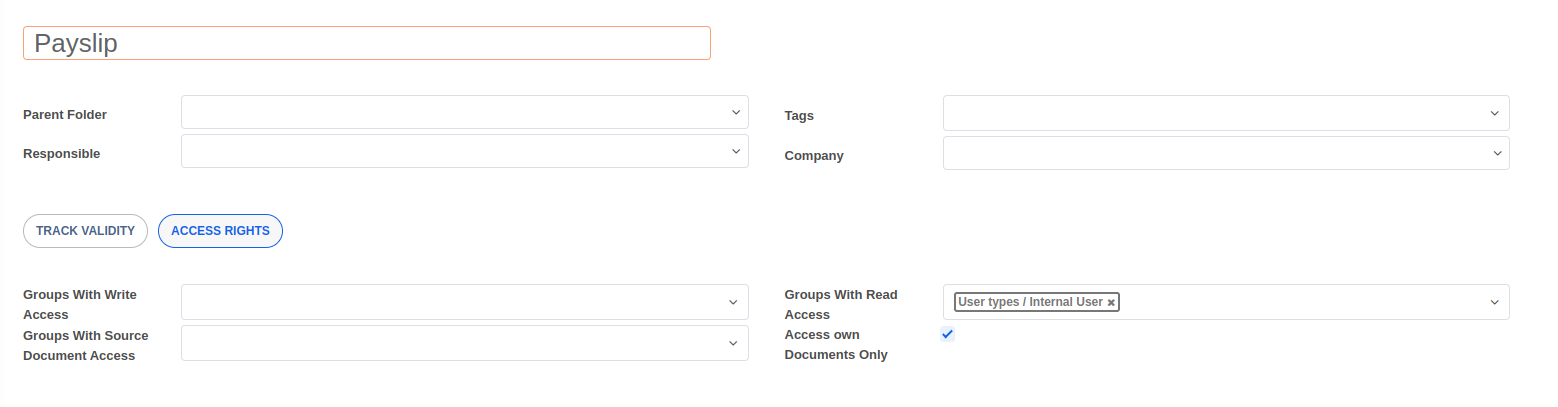The height and width of the screenshot is (407, 1558).
Task: Expand Groups With Read Access arrow
Action: click(x=1496, y=301)
